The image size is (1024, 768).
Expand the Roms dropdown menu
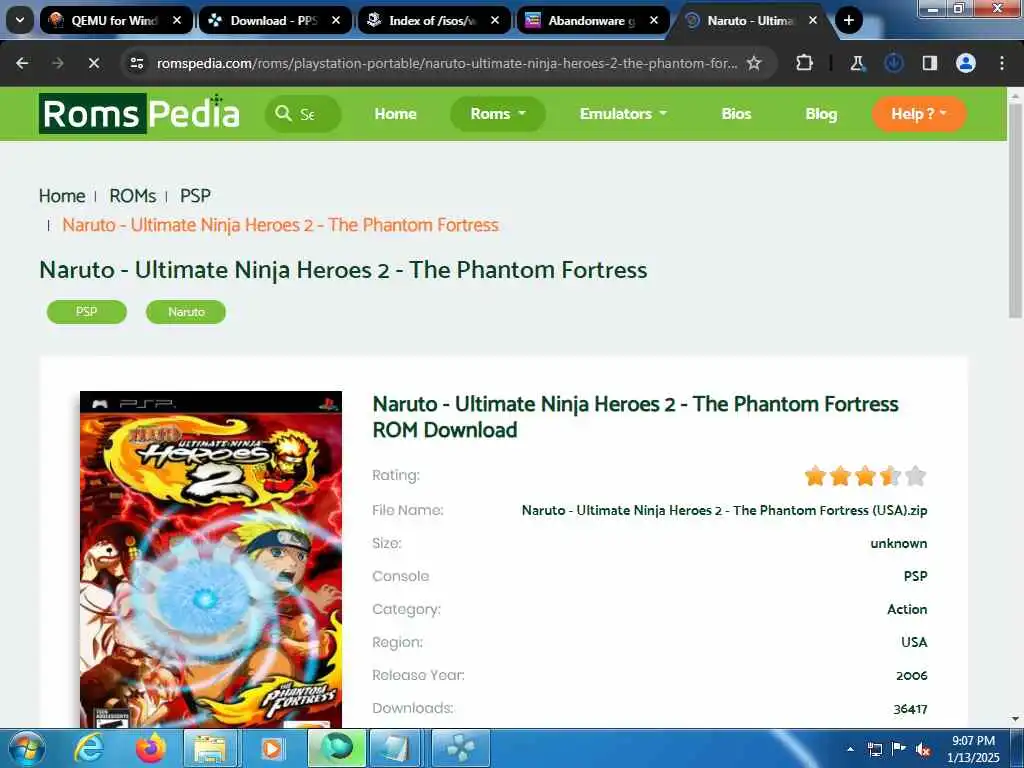pos(498,114)
